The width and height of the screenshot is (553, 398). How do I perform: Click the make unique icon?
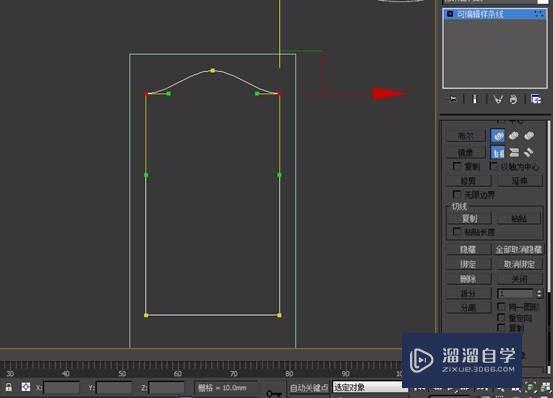click(498, 100)
